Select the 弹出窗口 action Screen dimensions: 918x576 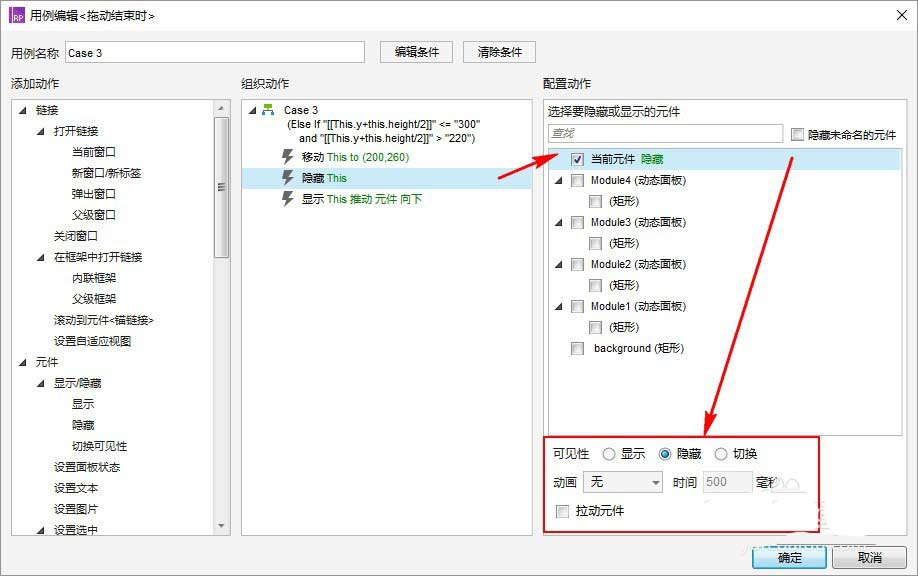pyautogui.click(x=94, y=194)
